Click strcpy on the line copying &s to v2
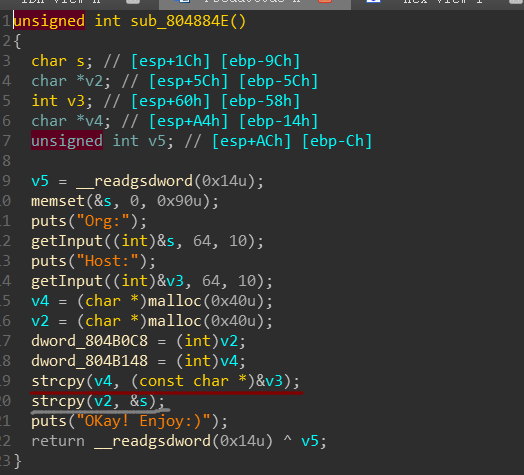 (x=58, y=402)
